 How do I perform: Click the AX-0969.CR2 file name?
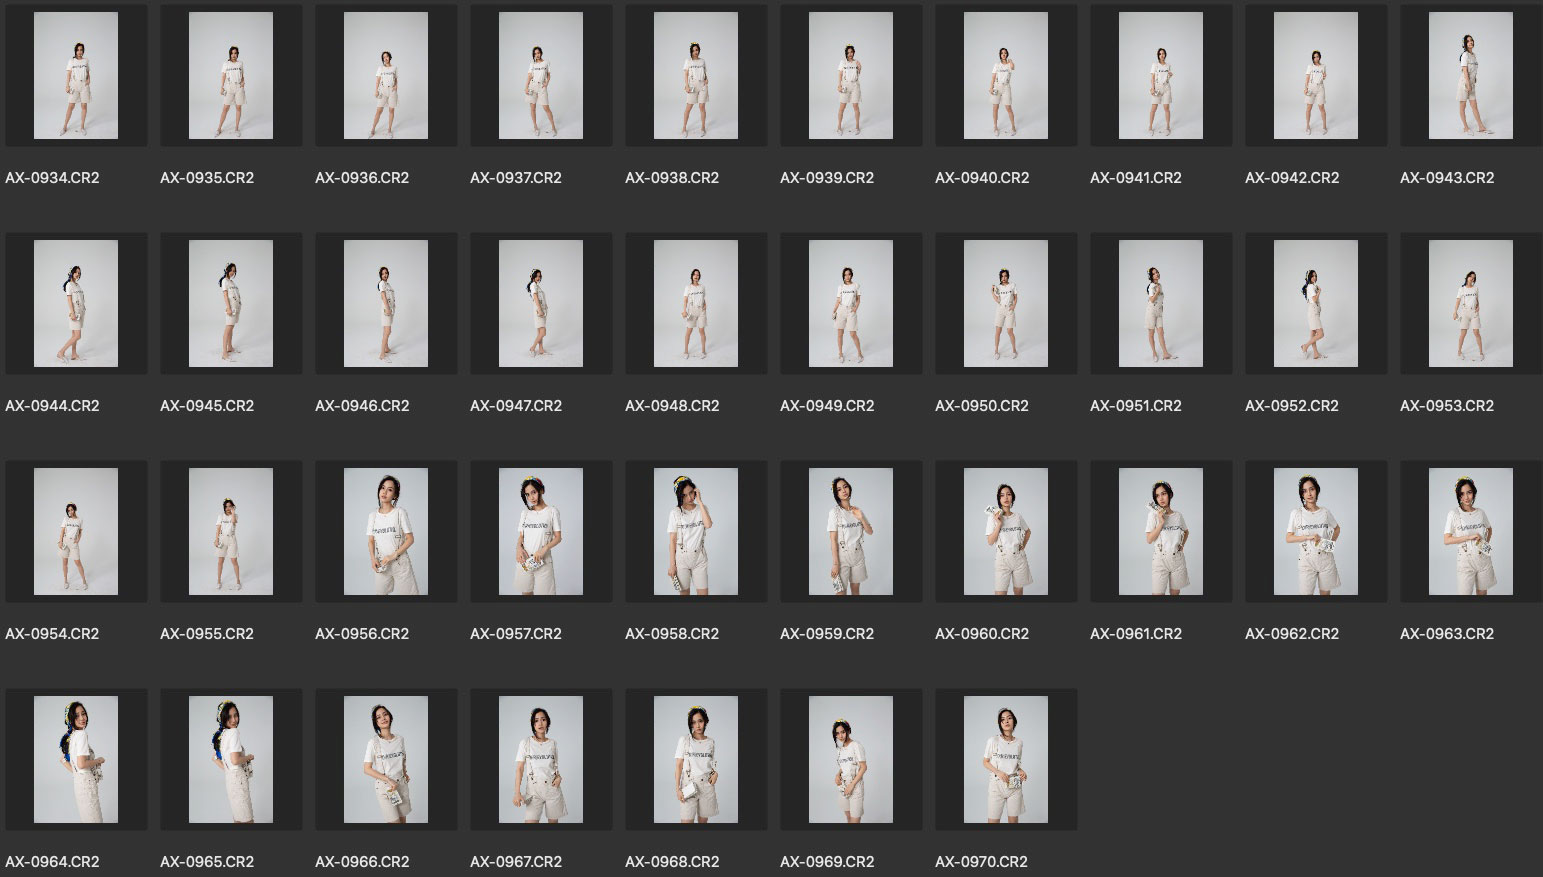pos(827,862)
